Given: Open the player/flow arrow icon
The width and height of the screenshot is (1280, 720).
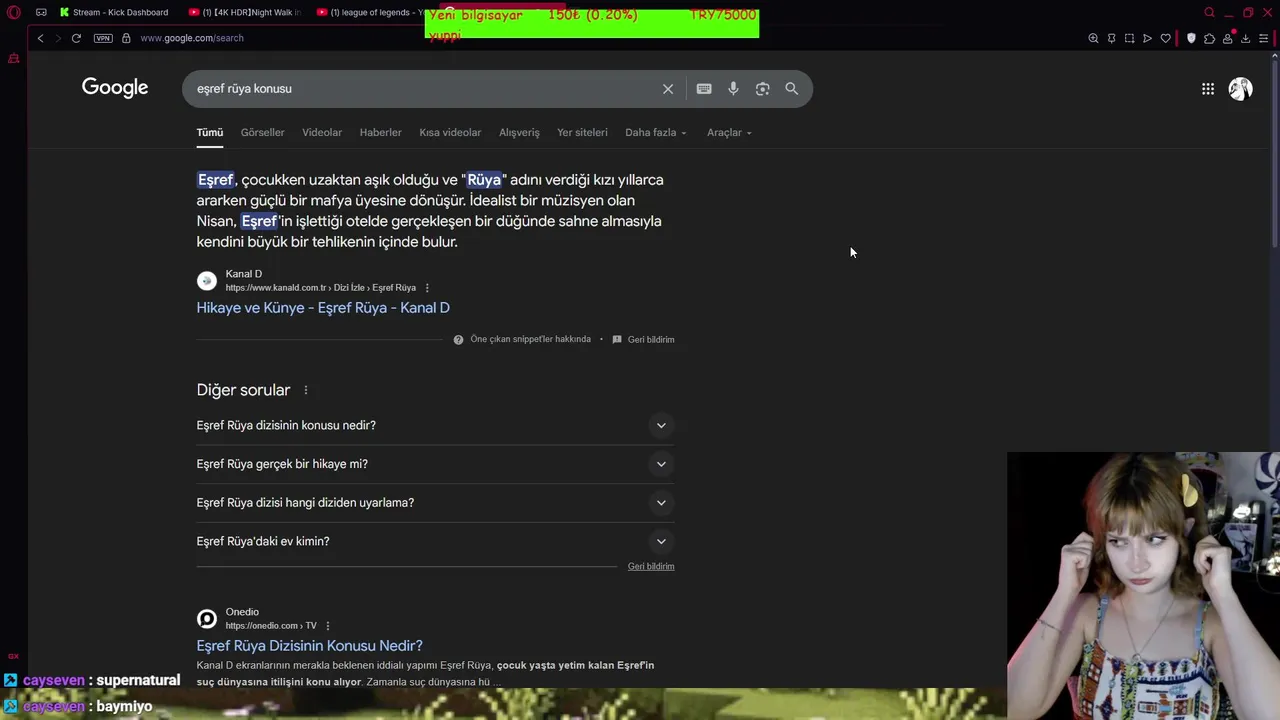Looking at the screenshot, I should [x=1147, y=38].
